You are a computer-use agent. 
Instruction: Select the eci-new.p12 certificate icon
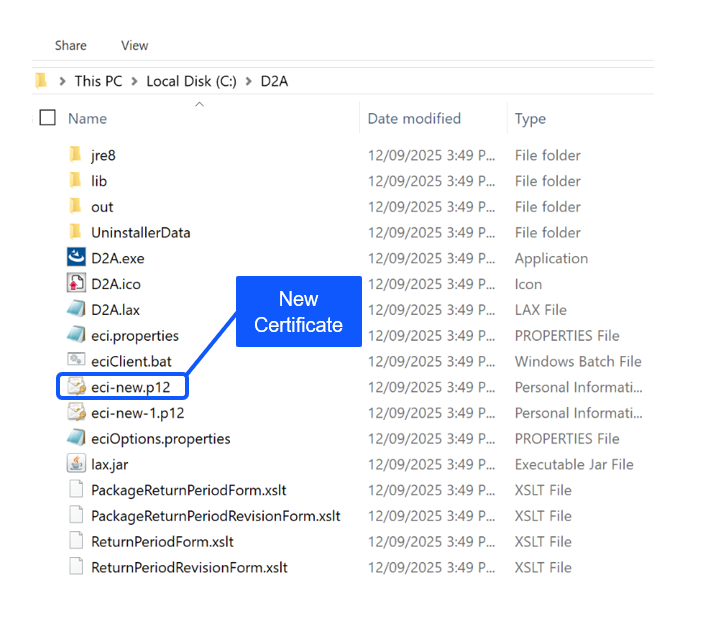76,387
